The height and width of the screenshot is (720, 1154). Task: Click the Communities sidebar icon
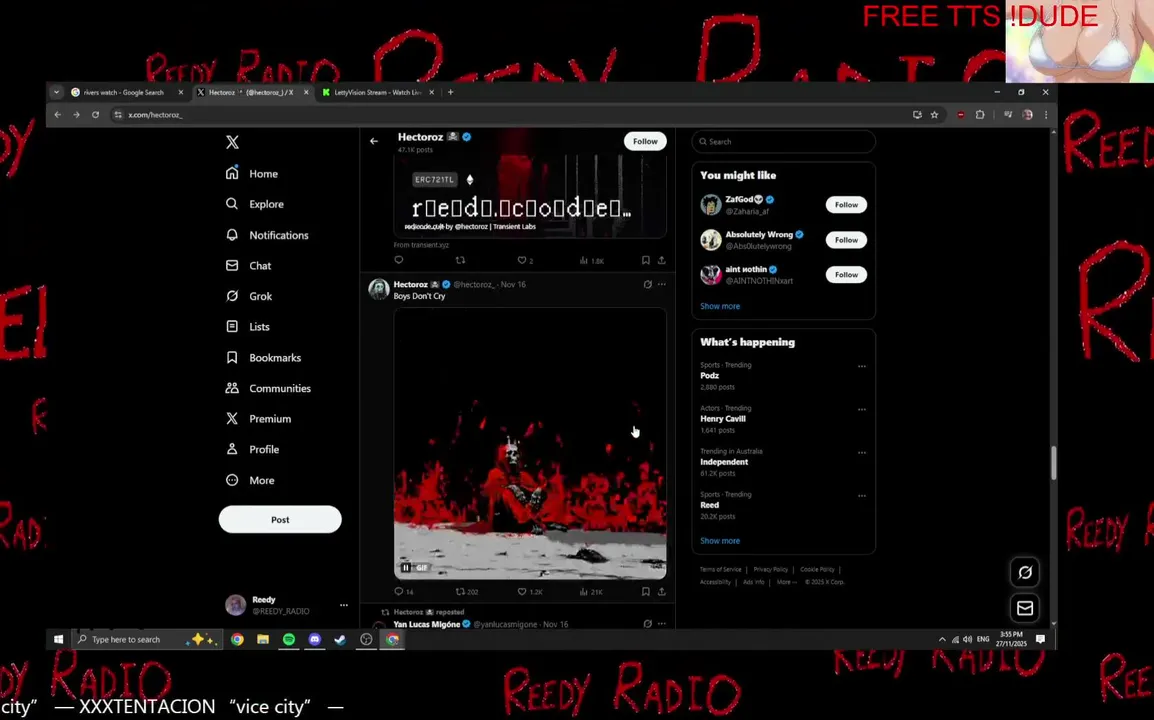click(x=232, y=388)
